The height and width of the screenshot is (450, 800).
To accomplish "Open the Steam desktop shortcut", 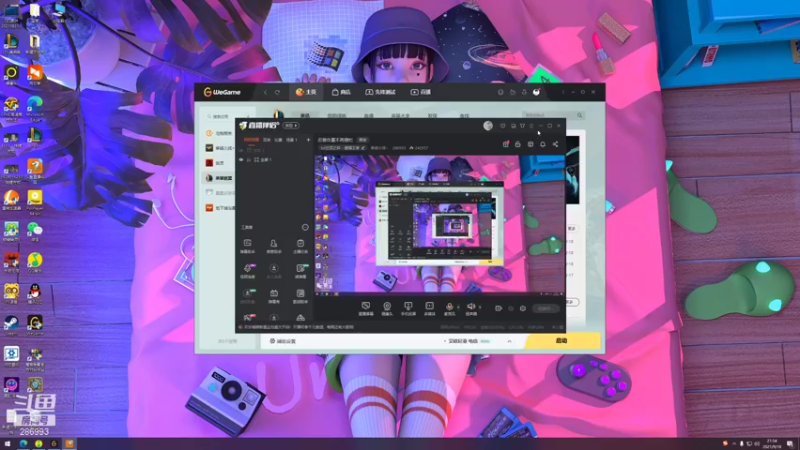I will coord(11,324).
